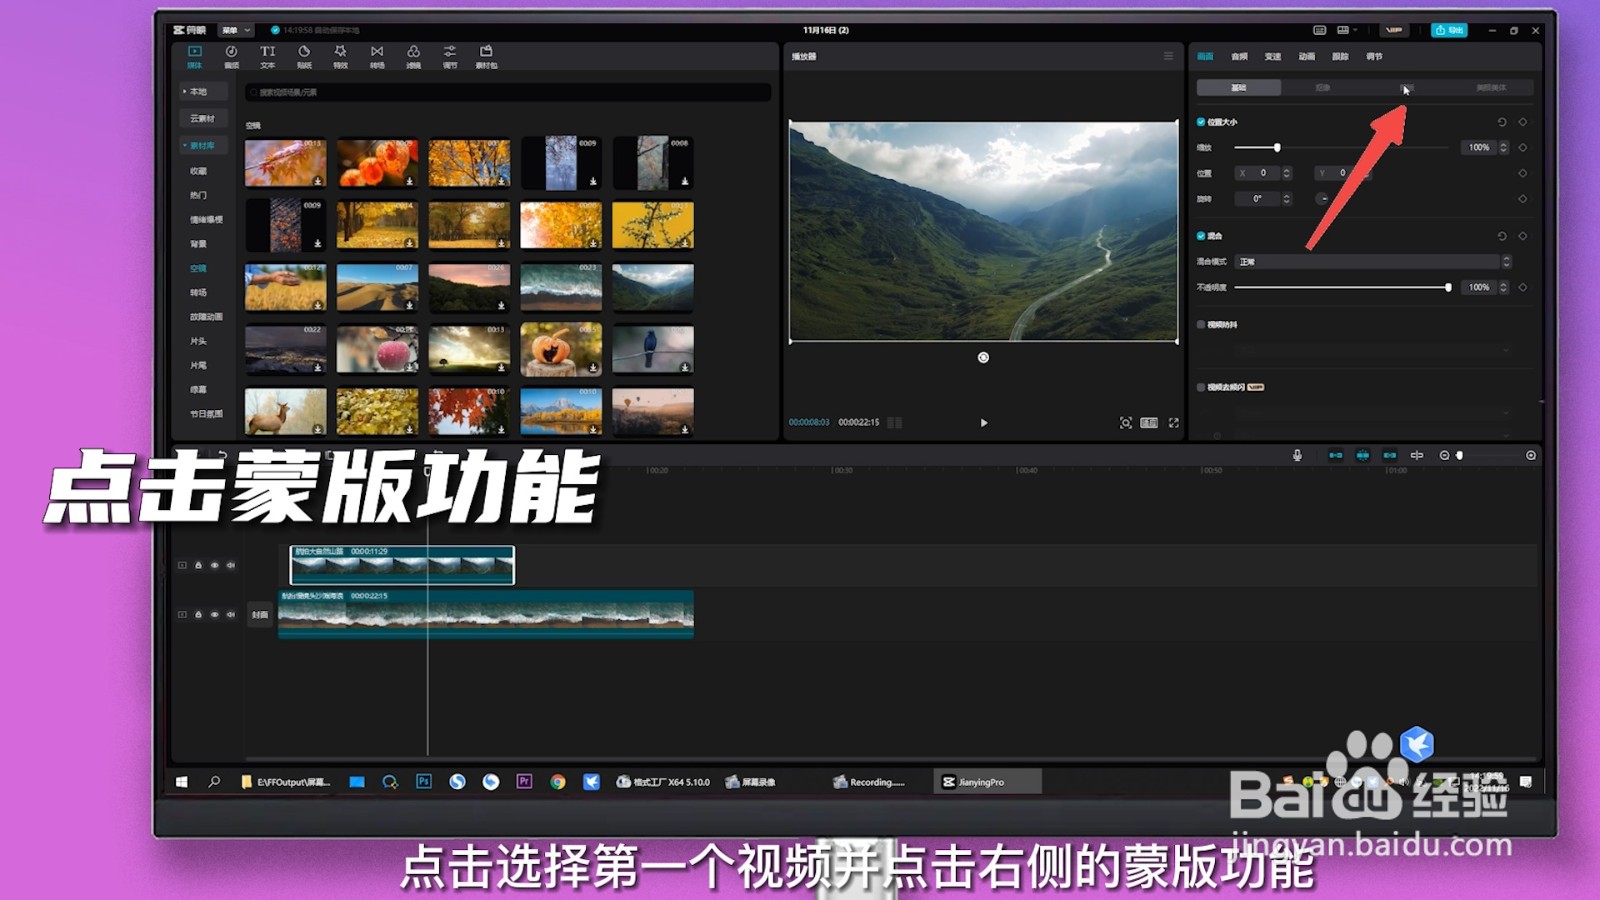The width and height of the screenshot is (1600, 900).
Task: Enable the 视频防抖 video stabilization checkbox
Action: [x=1201, y=323]
